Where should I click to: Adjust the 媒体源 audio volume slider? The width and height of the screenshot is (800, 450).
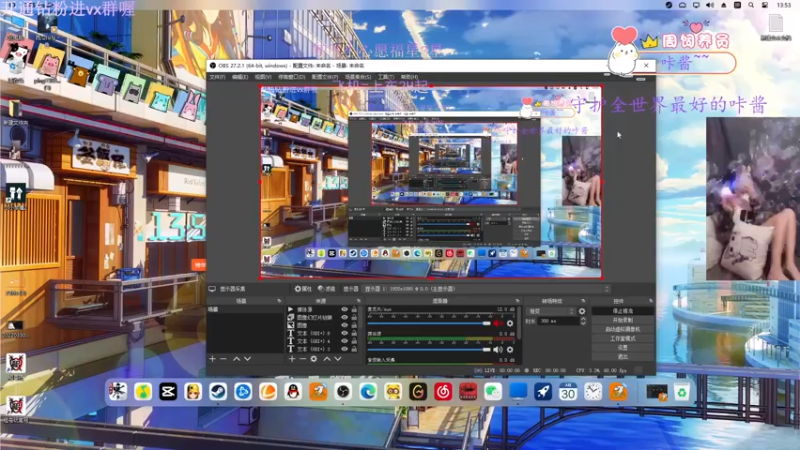(x=429, y=350)
